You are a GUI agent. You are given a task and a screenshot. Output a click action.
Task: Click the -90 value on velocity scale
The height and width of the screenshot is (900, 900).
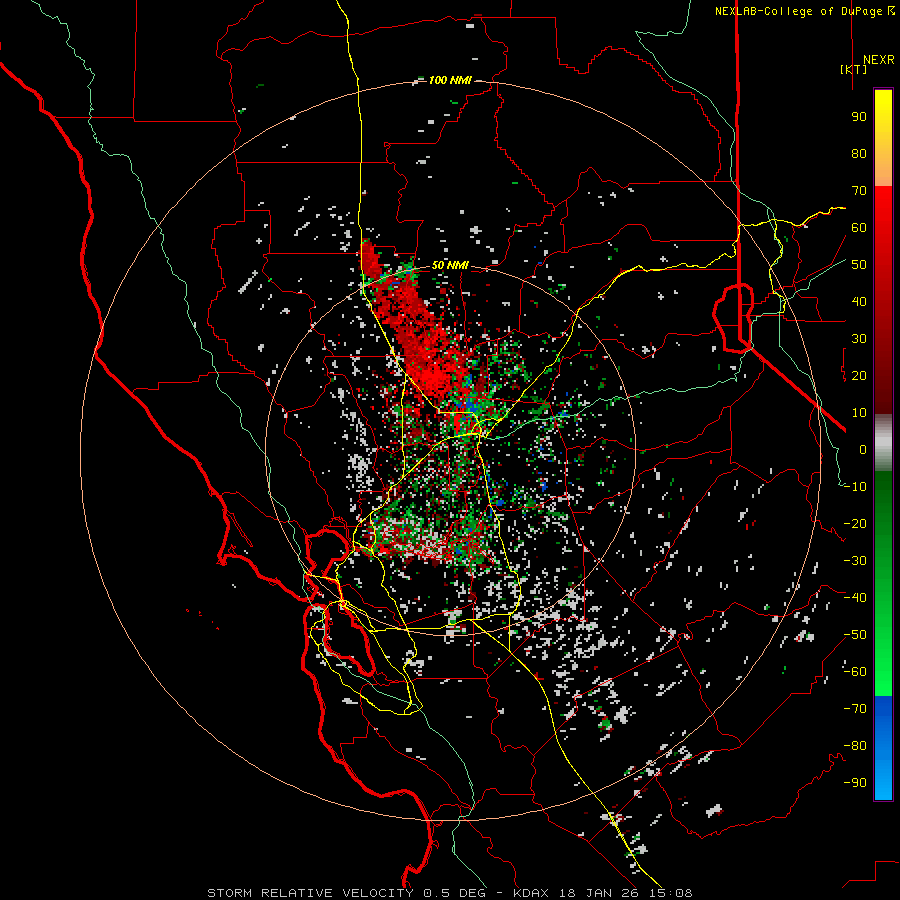click(x=855, y=783)
